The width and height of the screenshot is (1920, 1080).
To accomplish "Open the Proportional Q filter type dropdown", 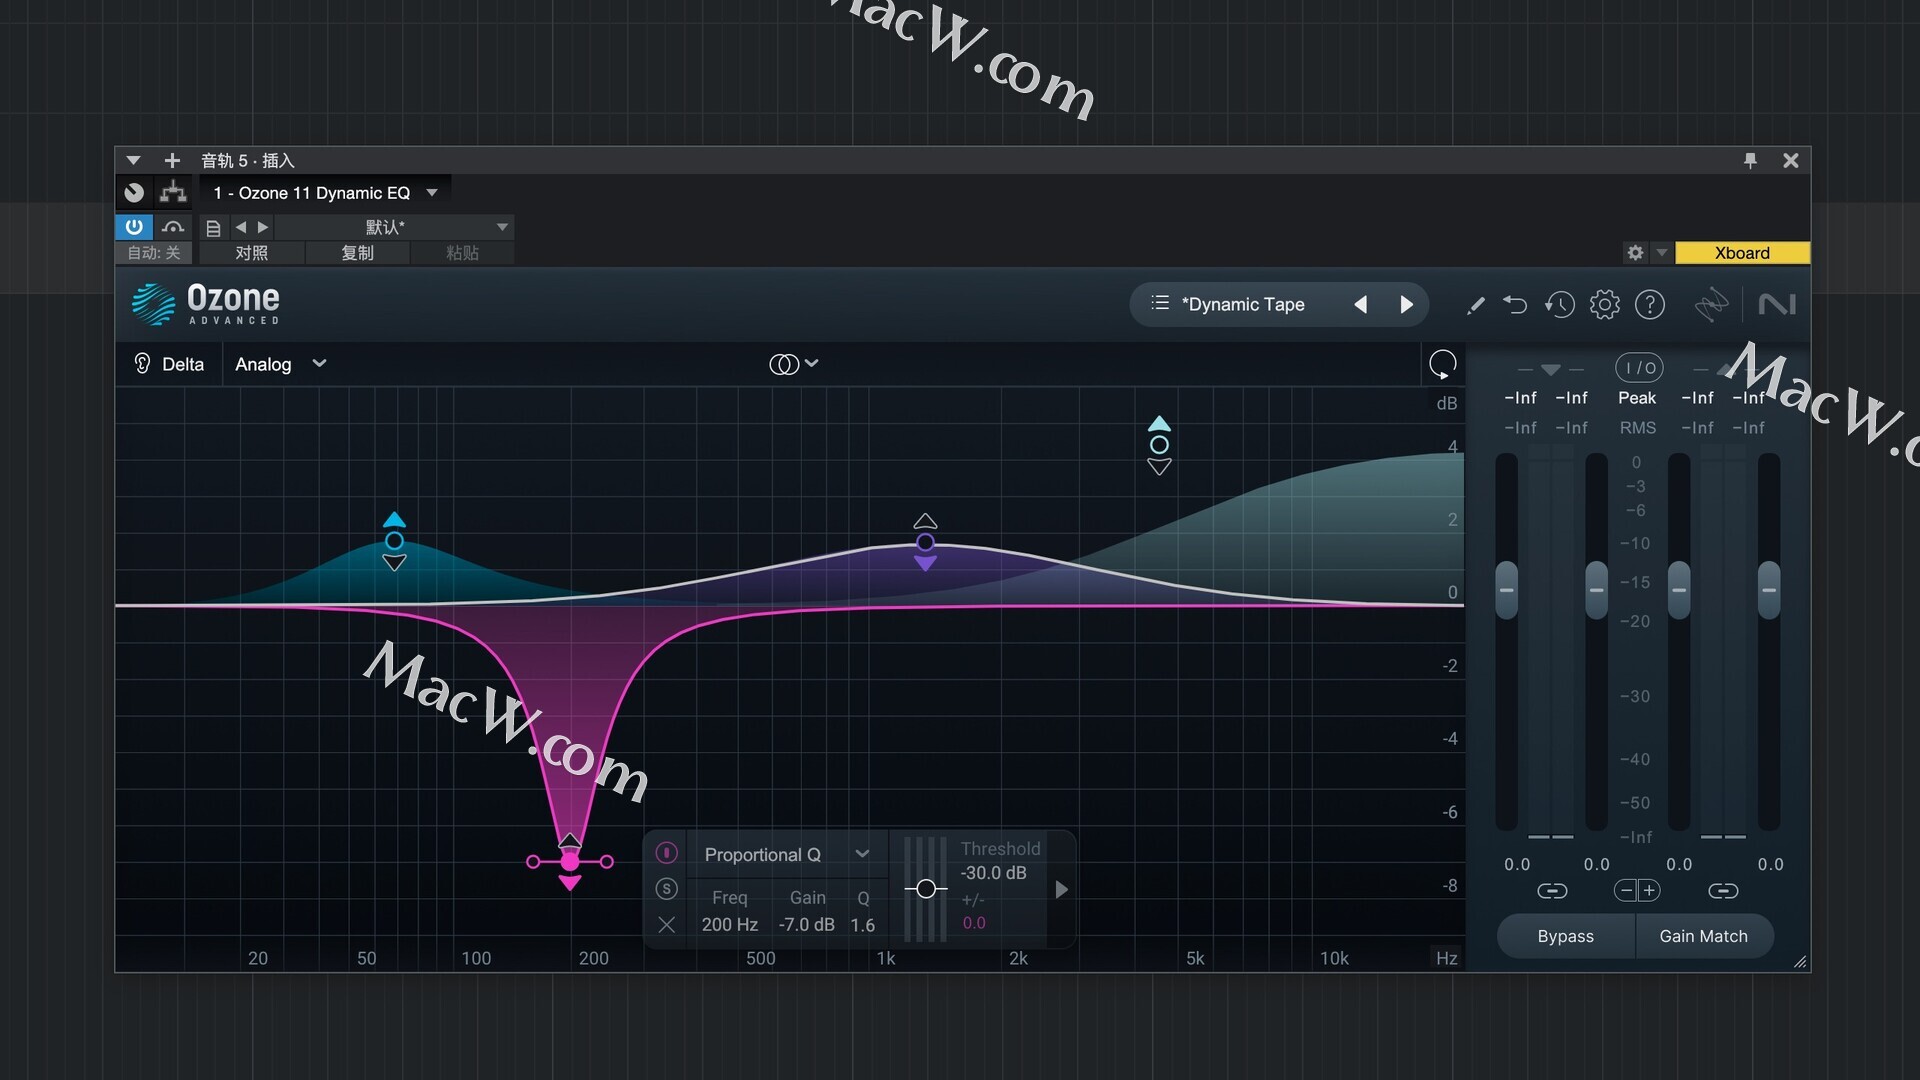I will coord(786,854).
